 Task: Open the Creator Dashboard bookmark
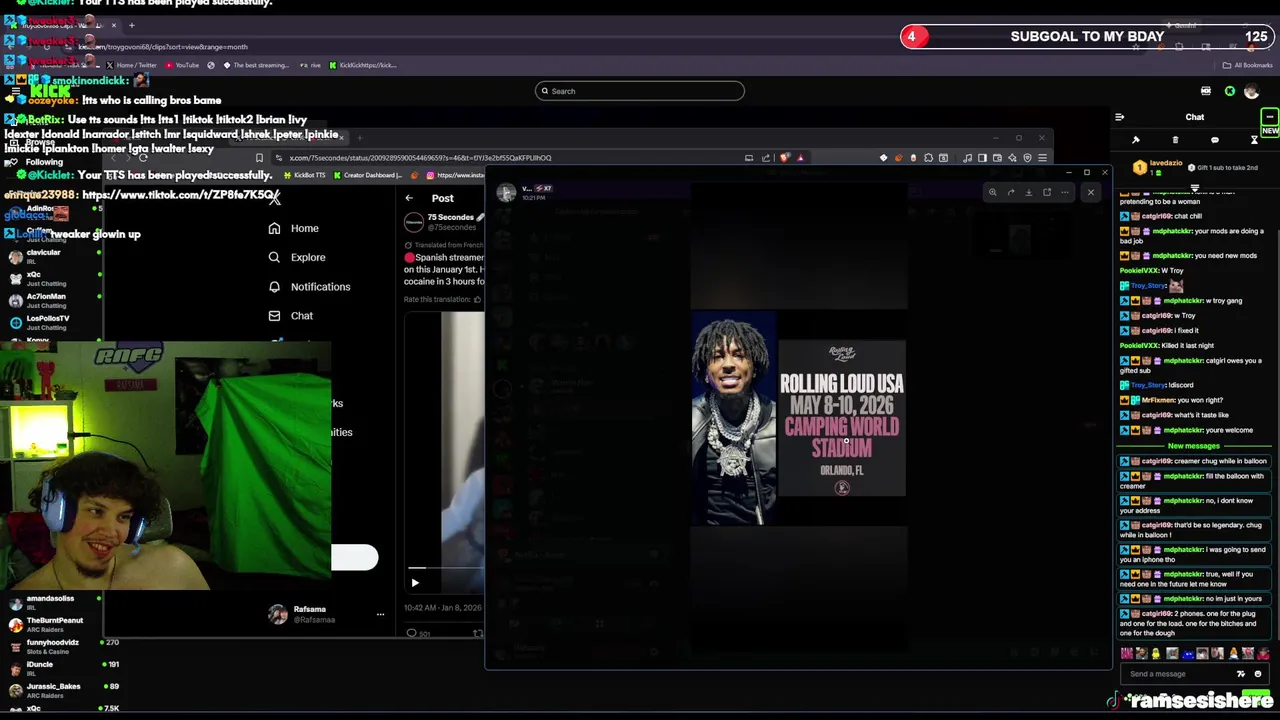[368, 175]
